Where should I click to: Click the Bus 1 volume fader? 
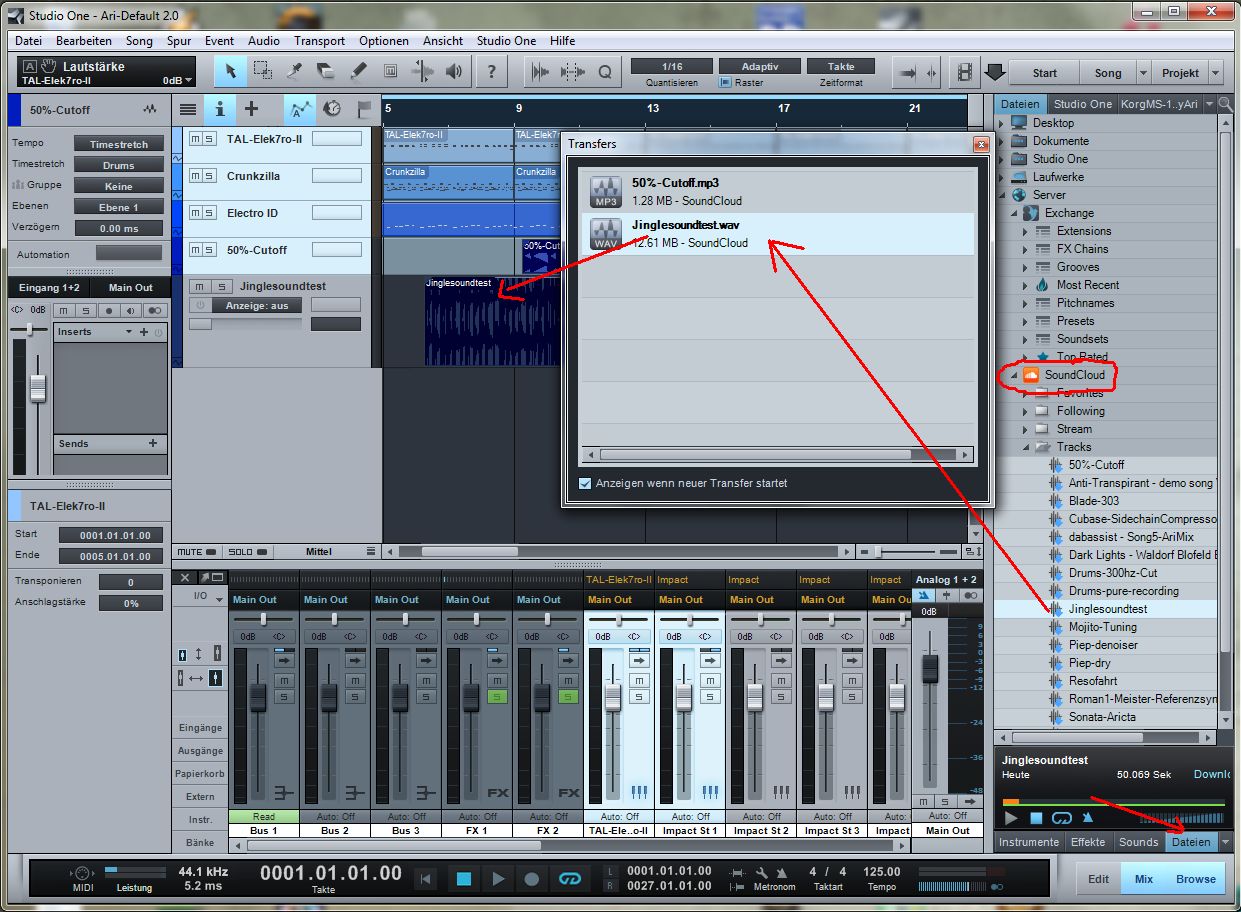coord(257,697)
